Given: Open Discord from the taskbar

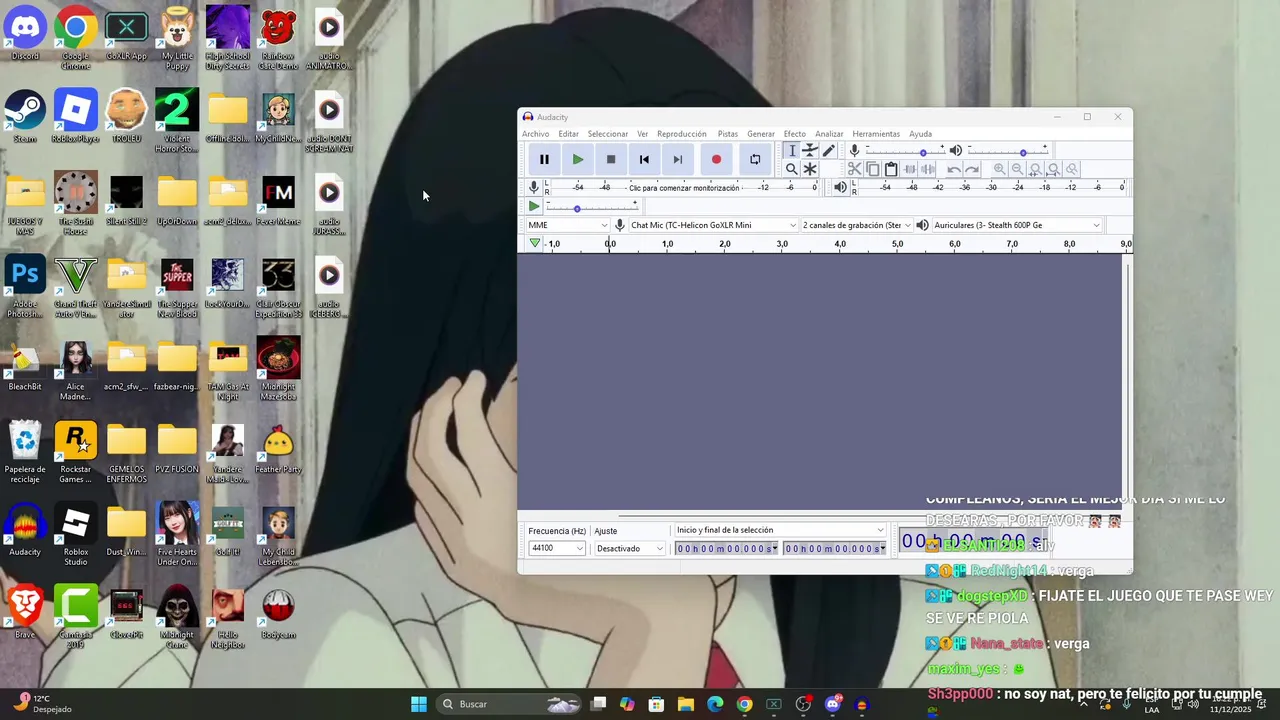Looking at the screenshot, I should [x=833, y=704].
